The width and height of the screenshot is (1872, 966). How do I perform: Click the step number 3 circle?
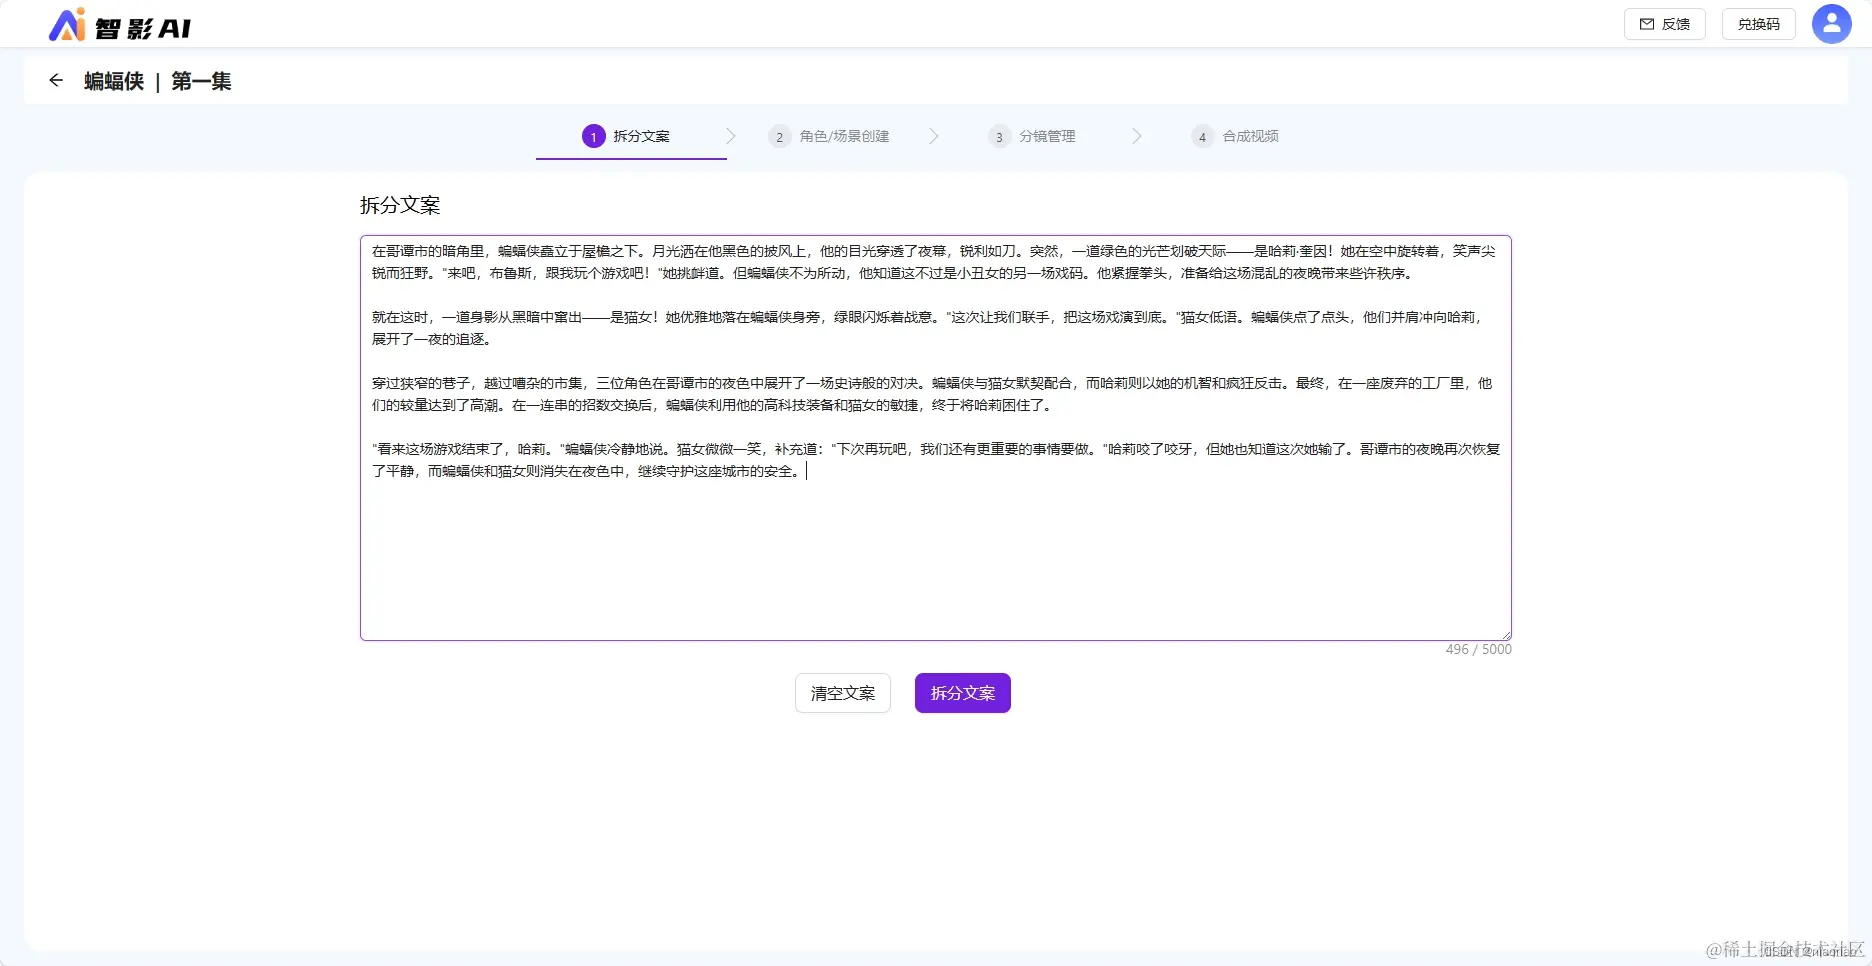(x=999, y=137)
